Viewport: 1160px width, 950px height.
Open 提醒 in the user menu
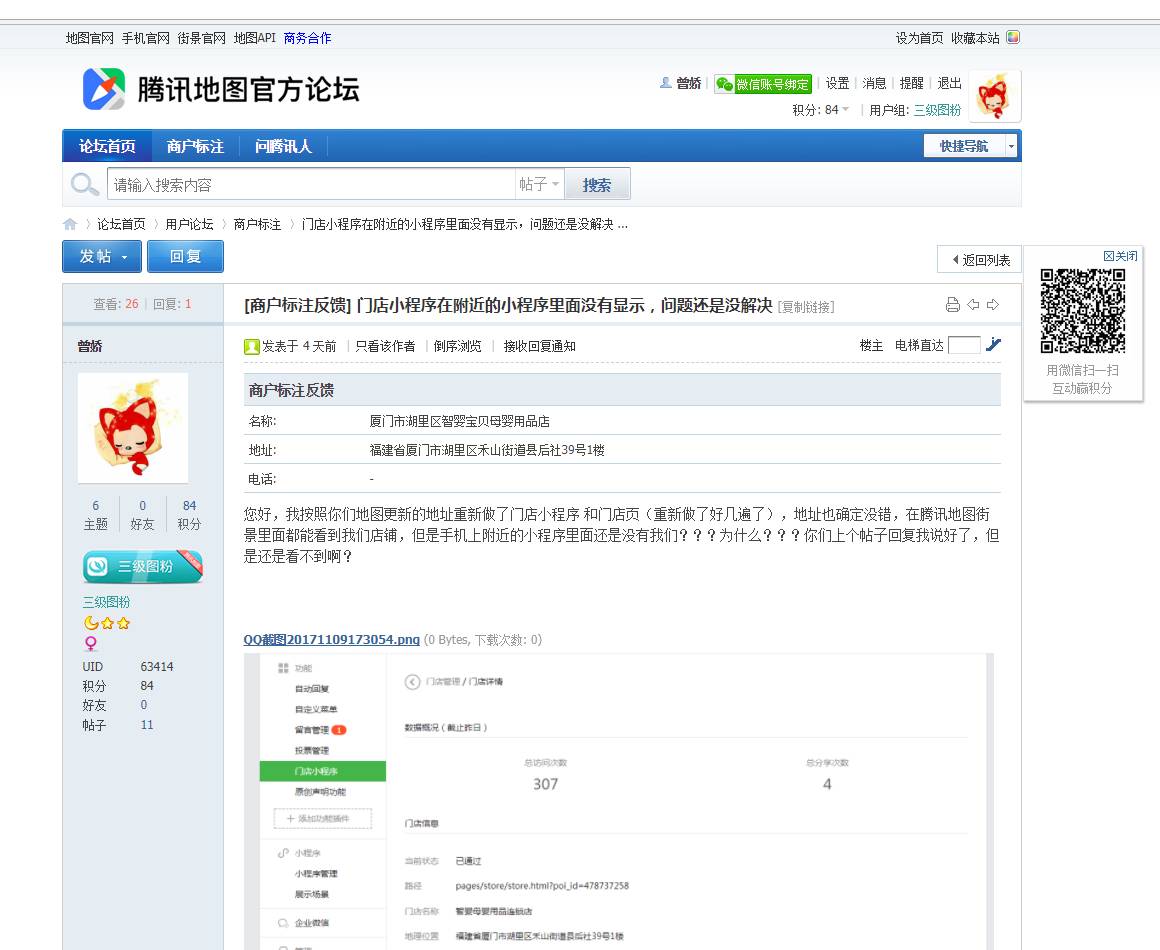[x=911, y=84]
